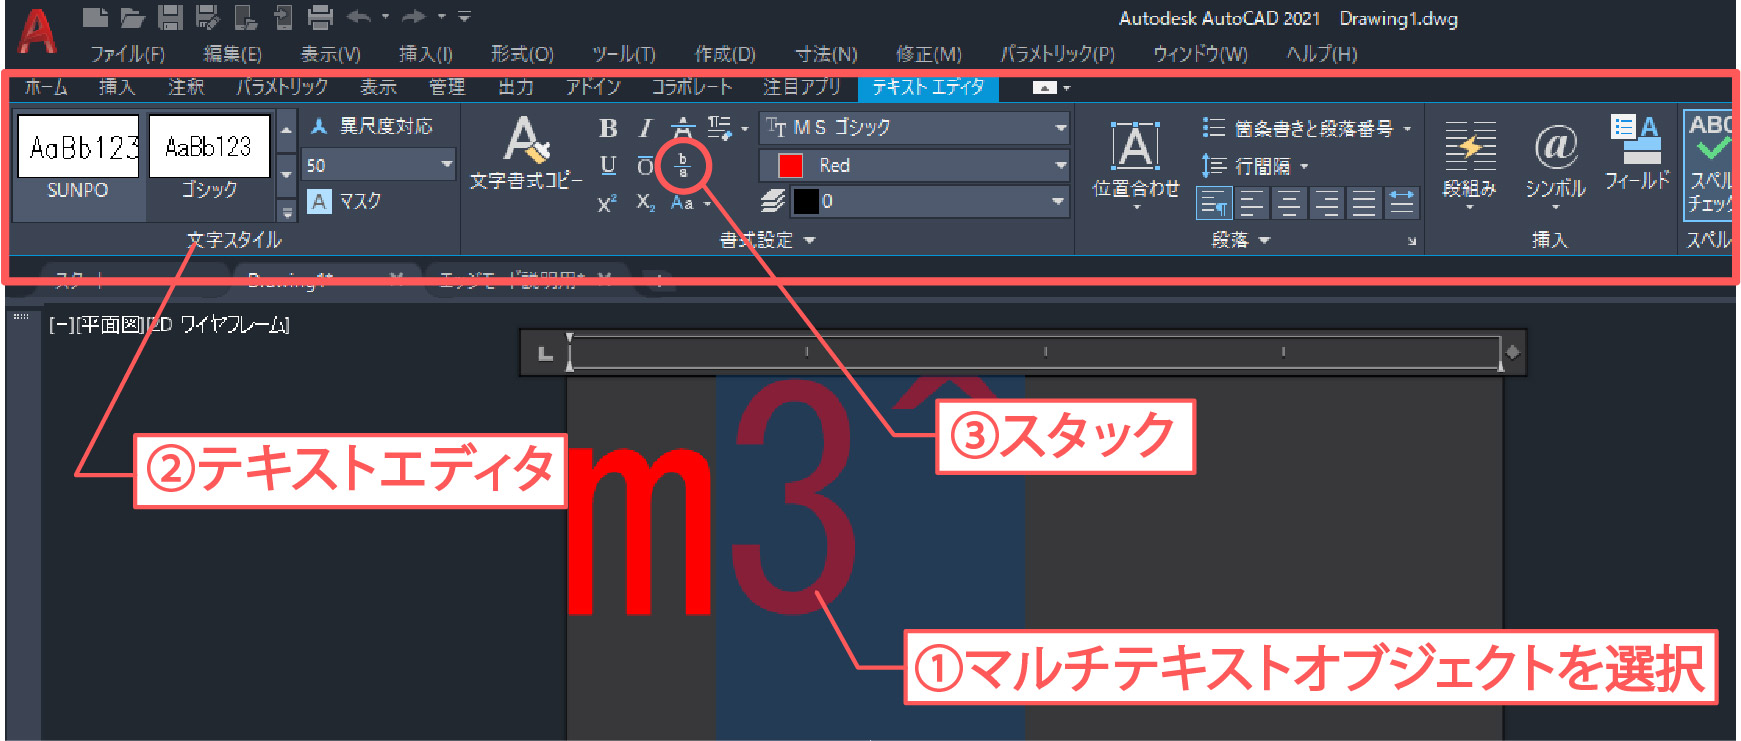Apply superscript with the X² icon
The image size is (1741, 741).
(x=607, y=203)
